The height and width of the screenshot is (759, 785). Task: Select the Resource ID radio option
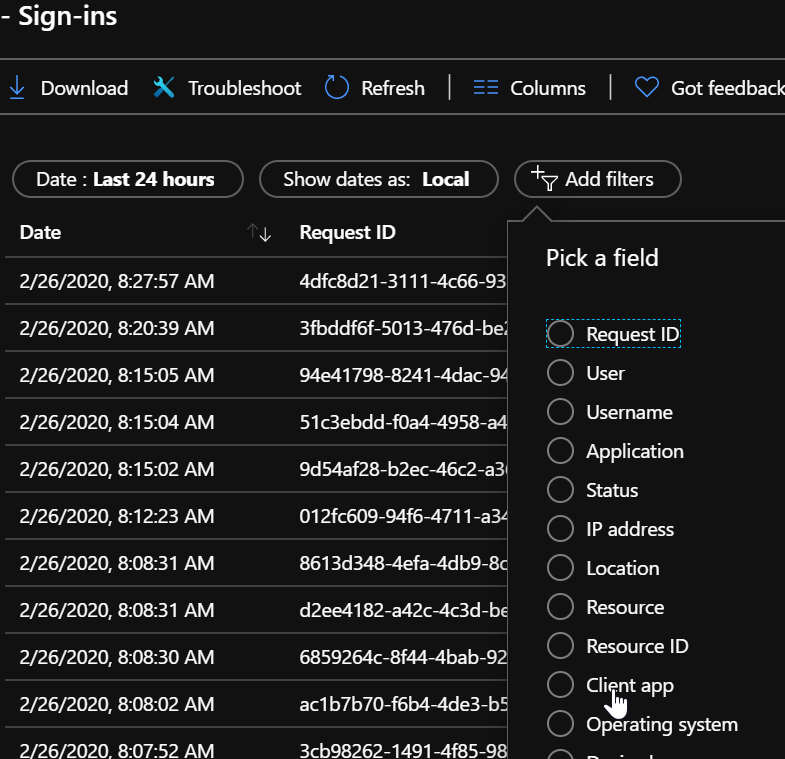[560, 646]
